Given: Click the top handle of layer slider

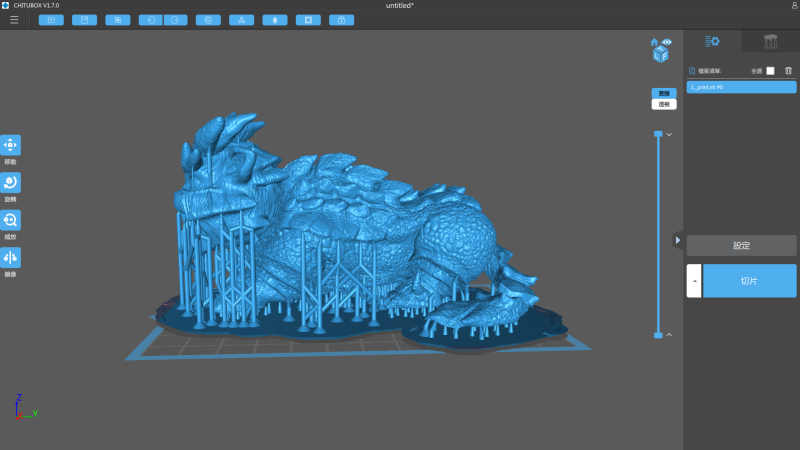Looking at the screenshot, I should pyautogui.click(x=658, y=133).
